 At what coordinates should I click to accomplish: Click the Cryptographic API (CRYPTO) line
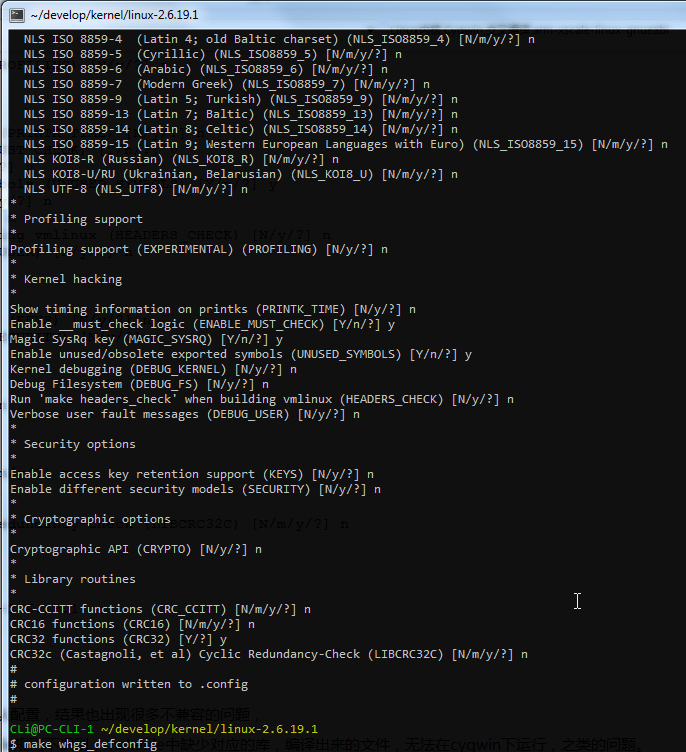tap(136, 549)
